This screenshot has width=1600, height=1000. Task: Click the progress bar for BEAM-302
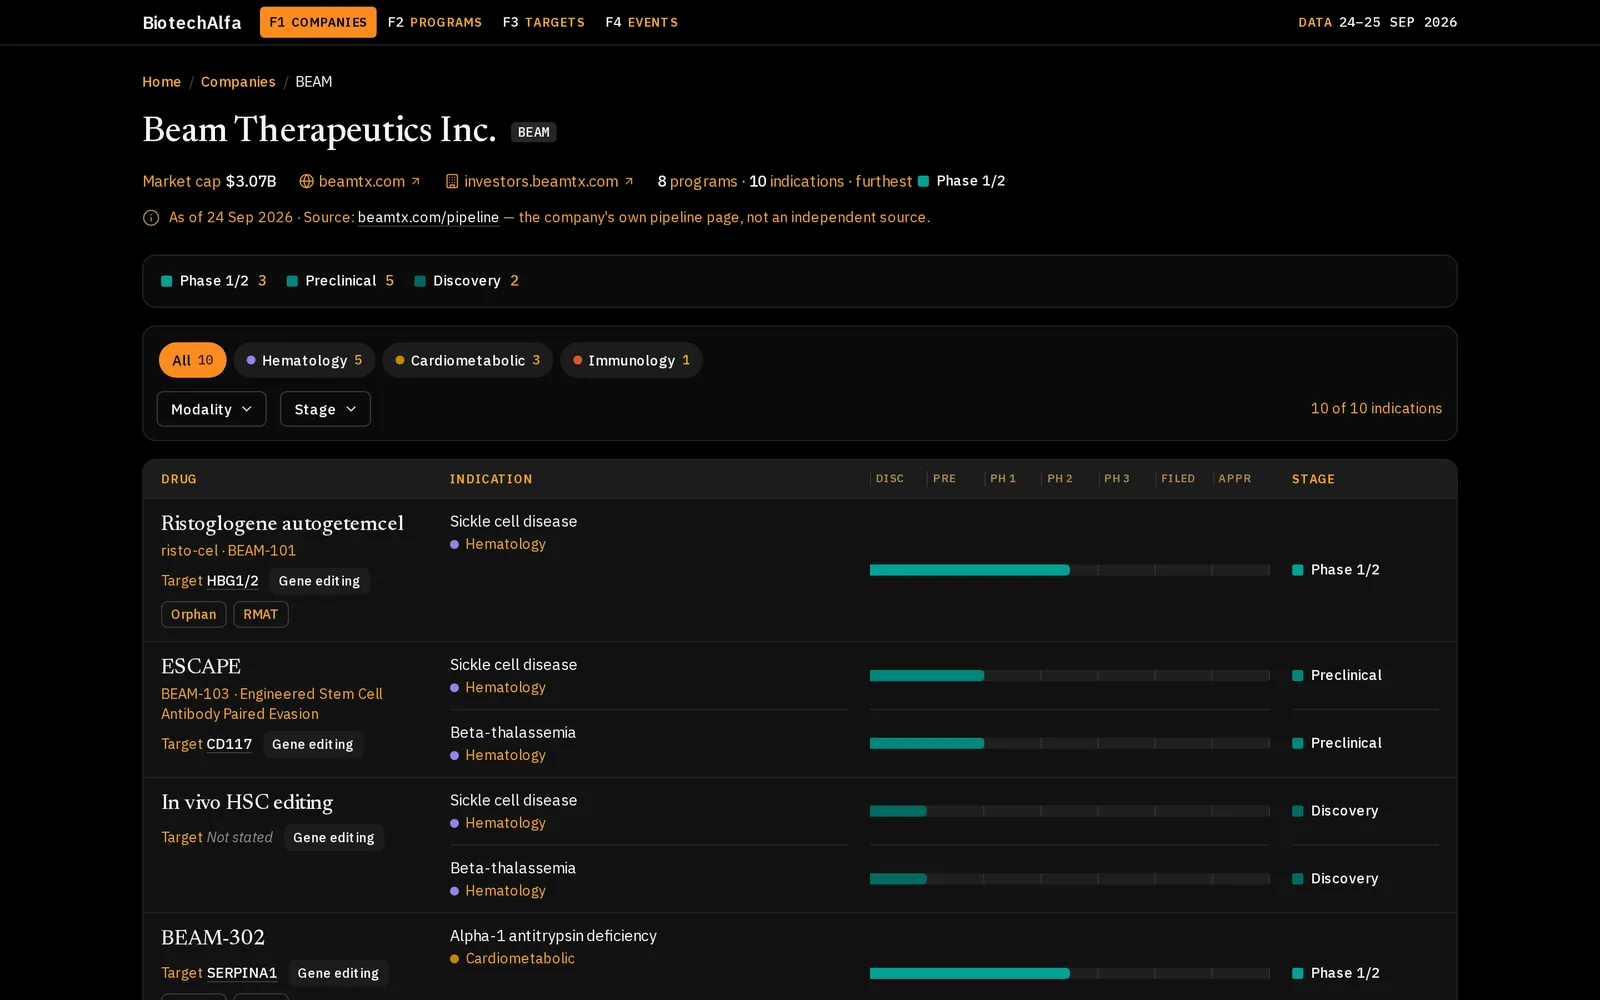1070,973
